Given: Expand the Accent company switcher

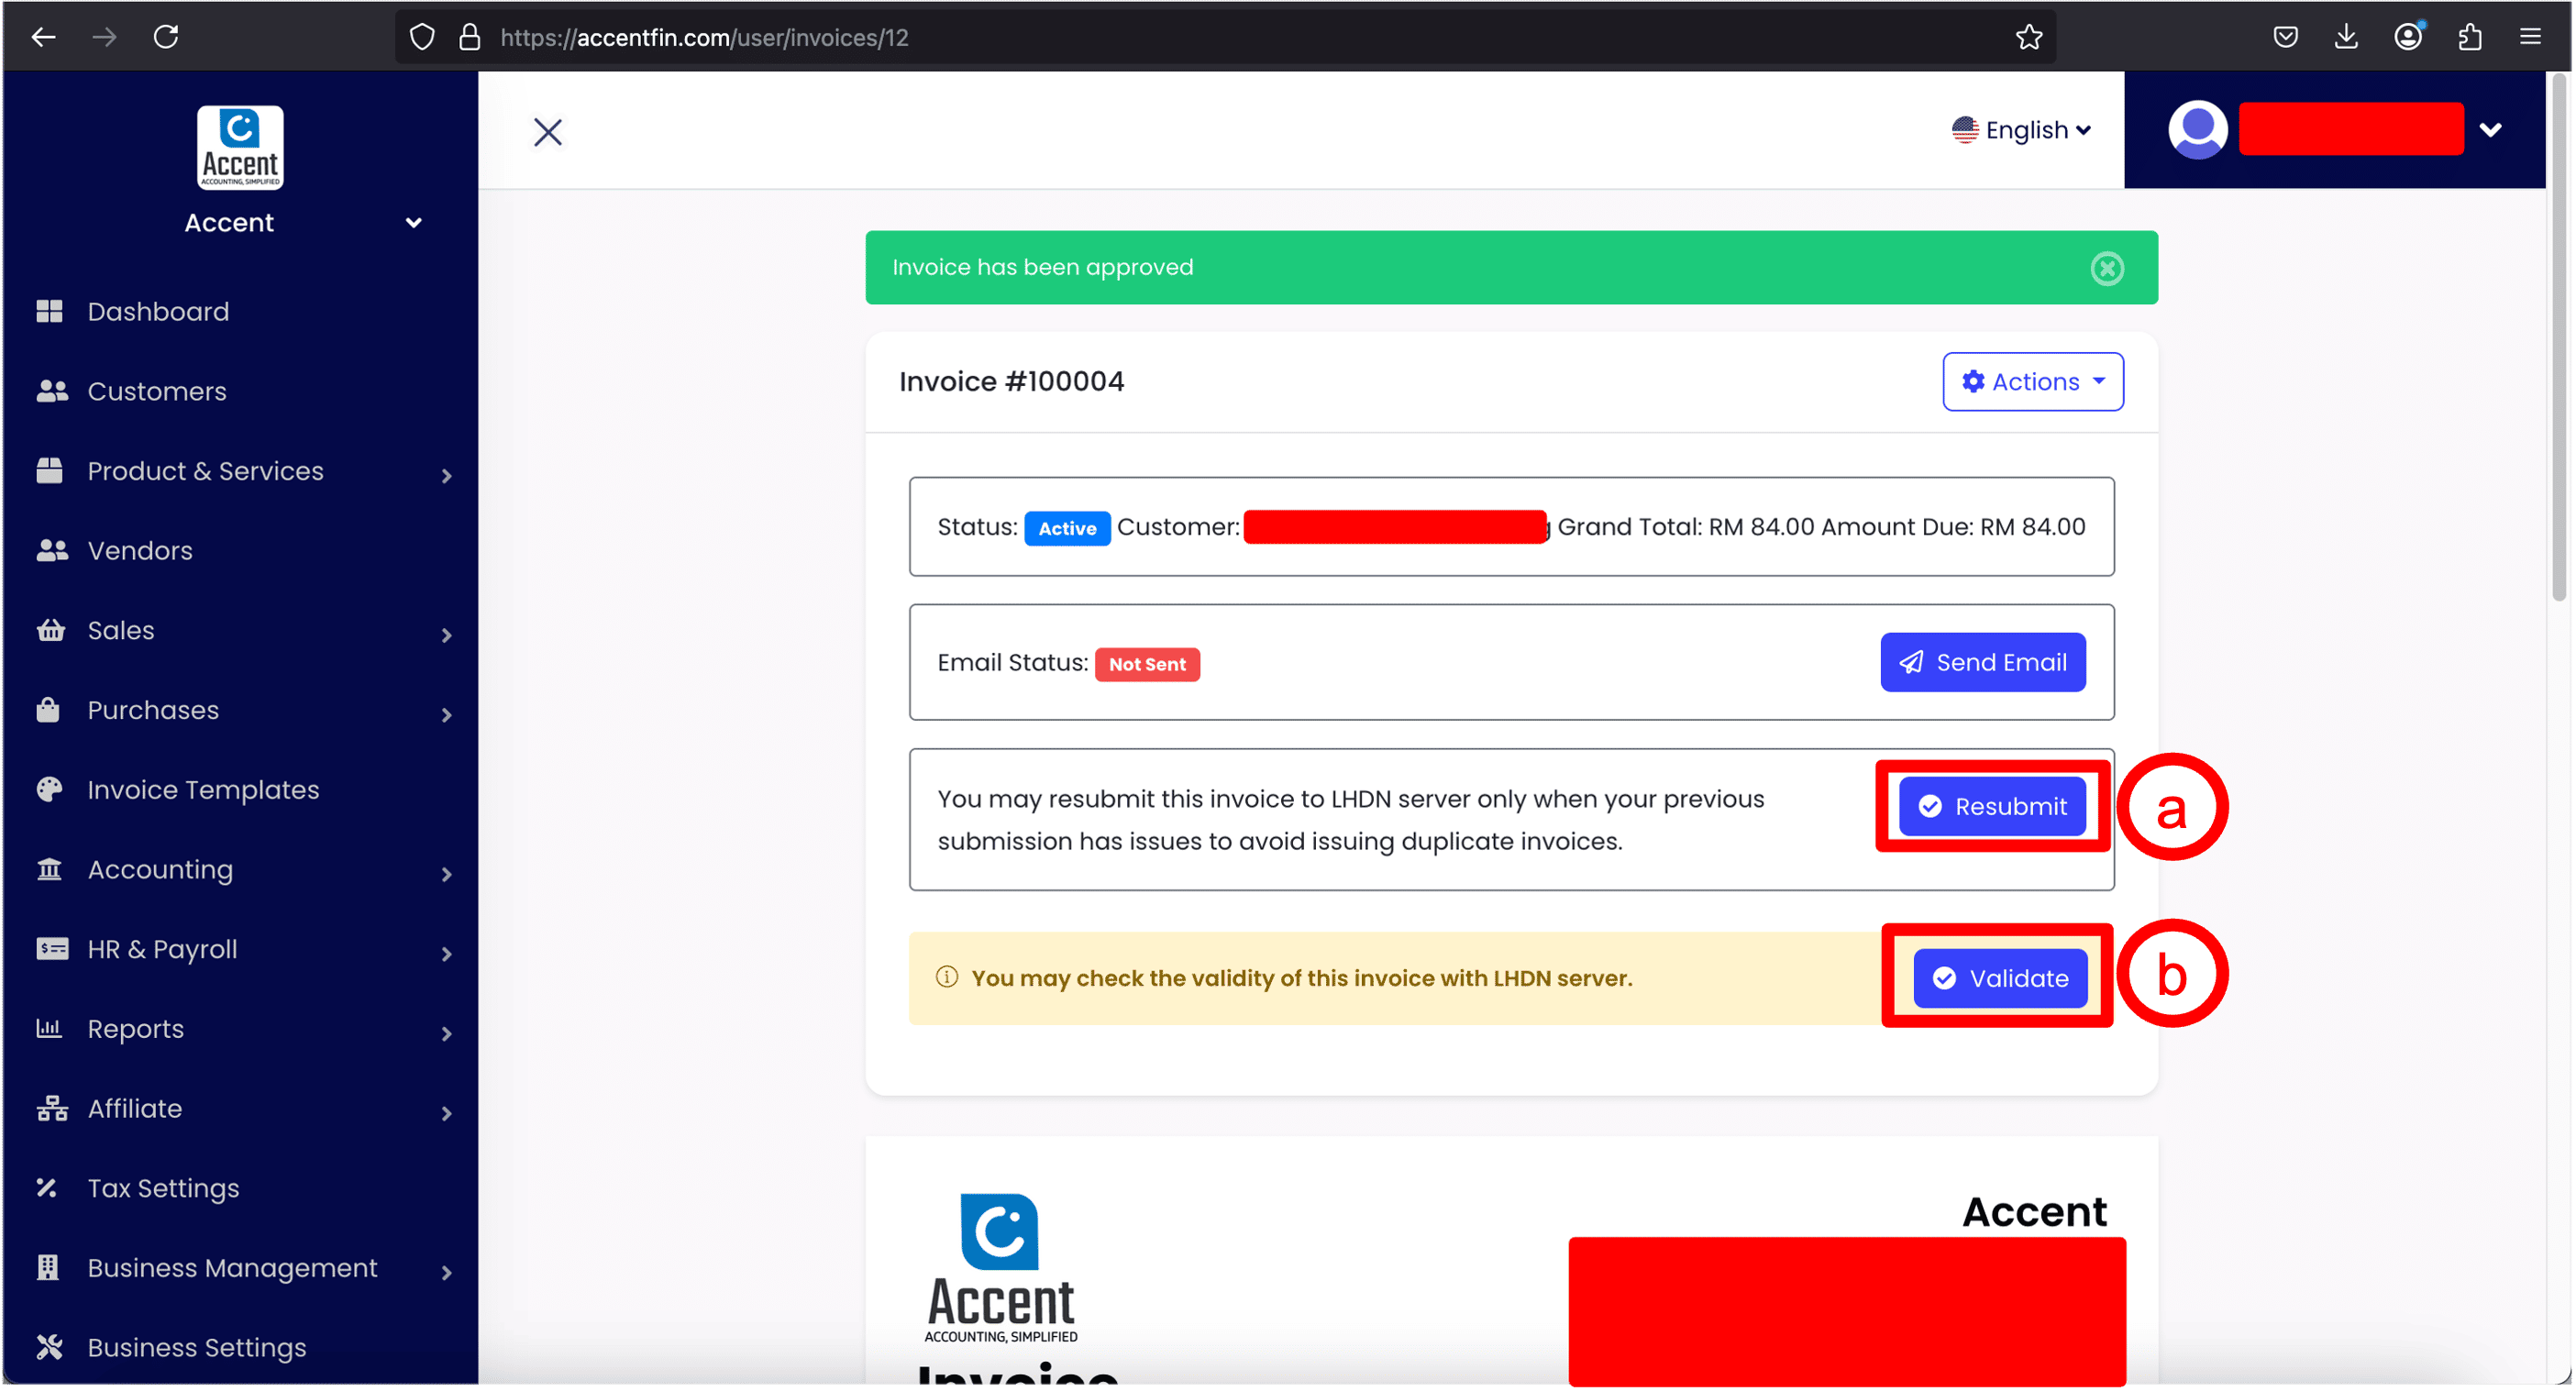Looking at the screenshot, I should coord(412,222).
